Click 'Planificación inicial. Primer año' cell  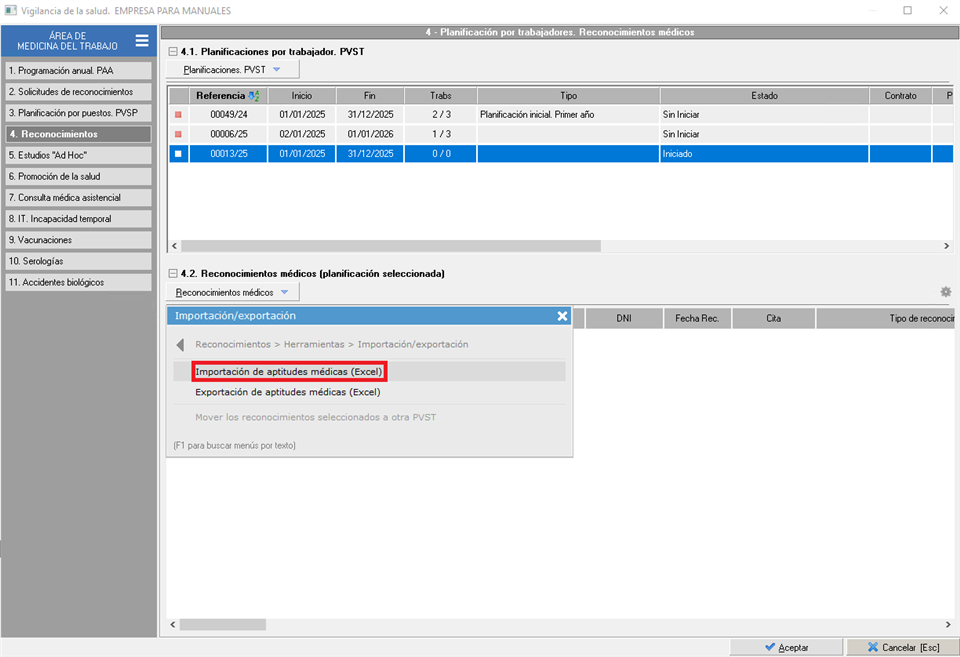point(568,115)
